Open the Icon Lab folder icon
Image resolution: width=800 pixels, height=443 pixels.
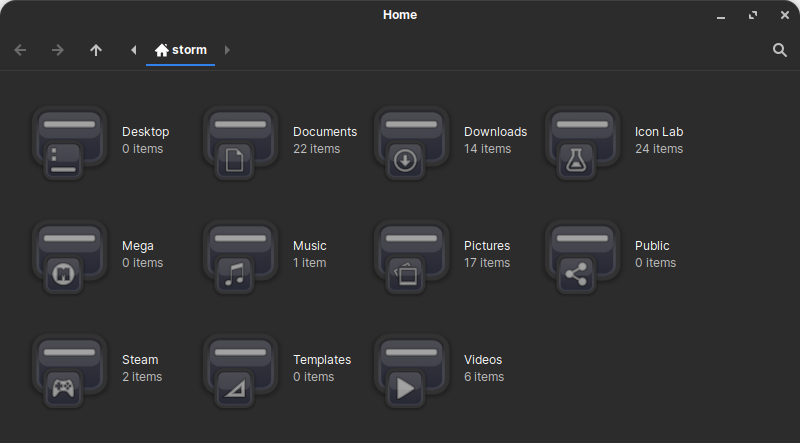(583, 142)
